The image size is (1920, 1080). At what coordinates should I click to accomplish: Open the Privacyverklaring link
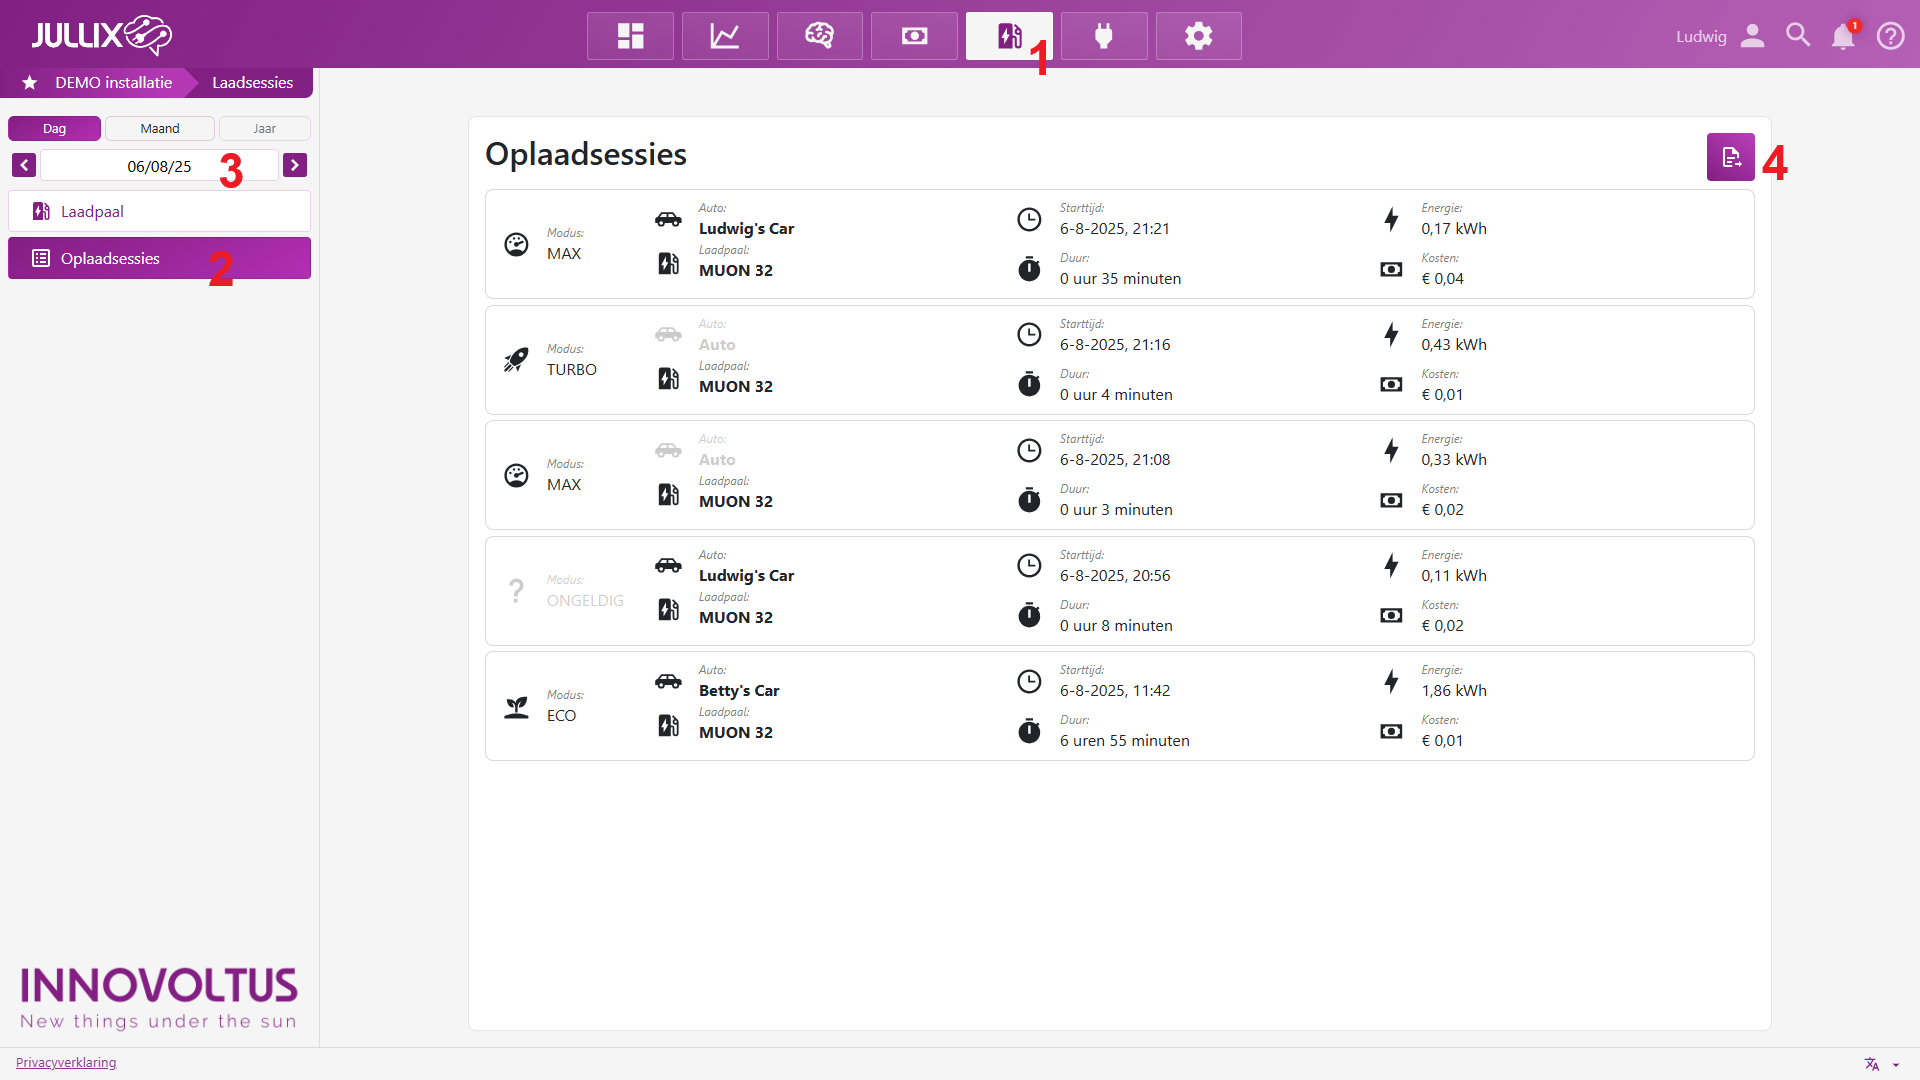pos(66,1062)
